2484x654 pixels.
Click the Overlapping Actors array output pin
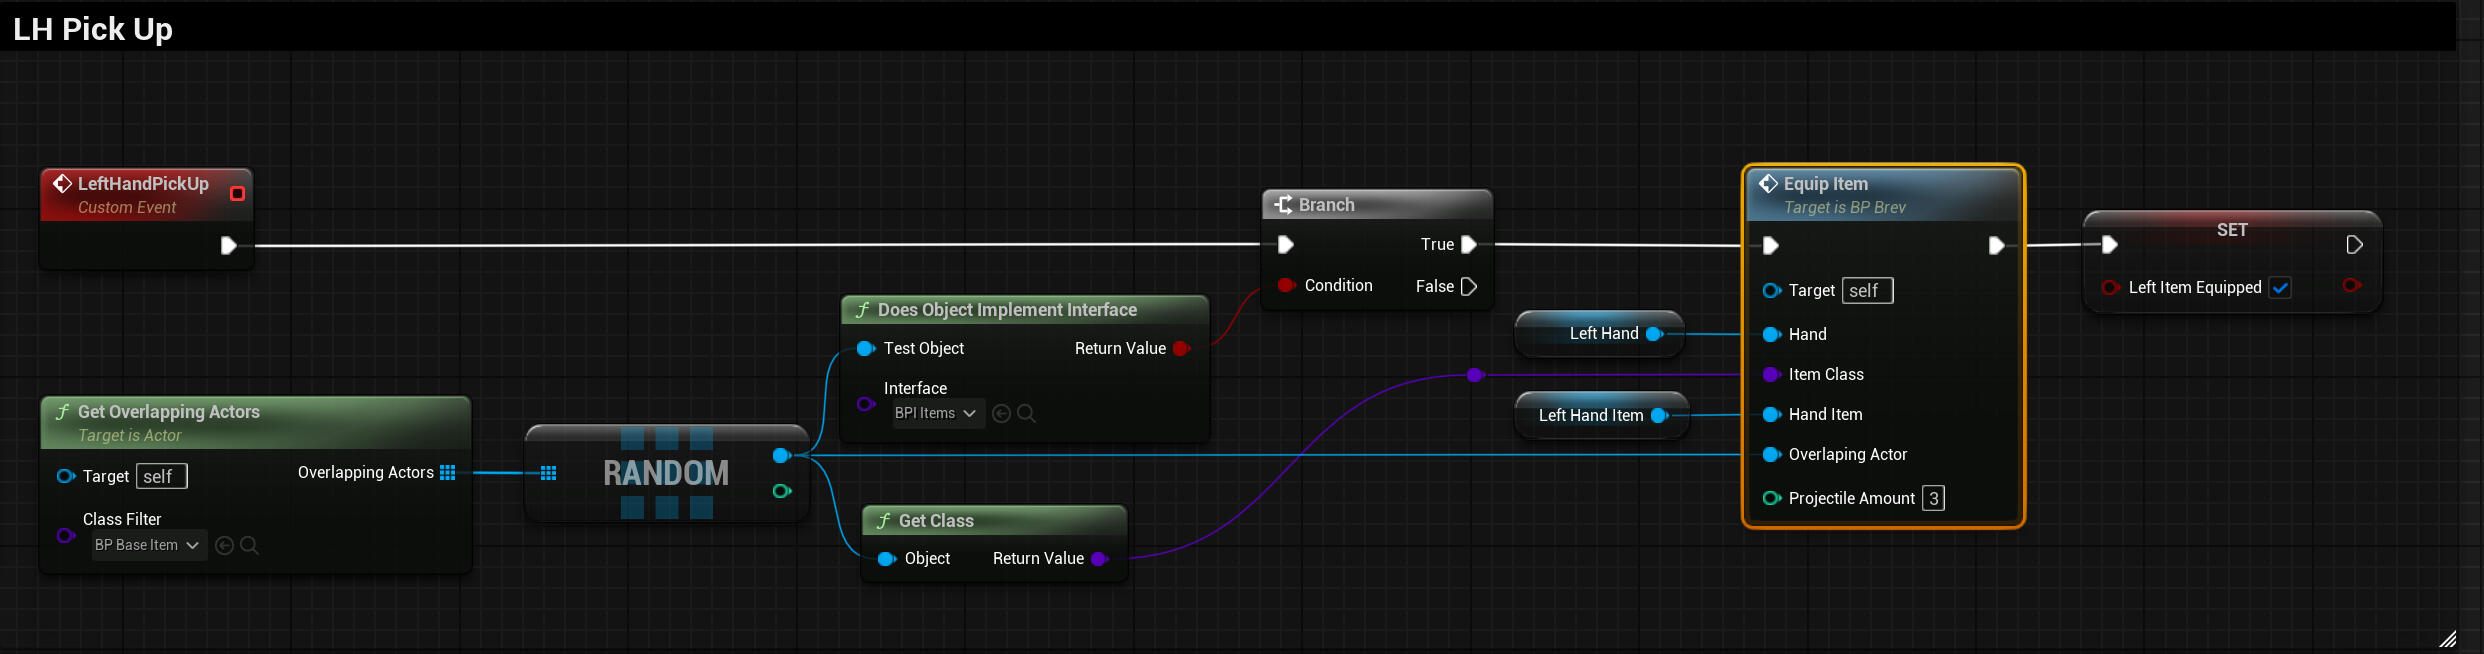(x=448, y=473)
